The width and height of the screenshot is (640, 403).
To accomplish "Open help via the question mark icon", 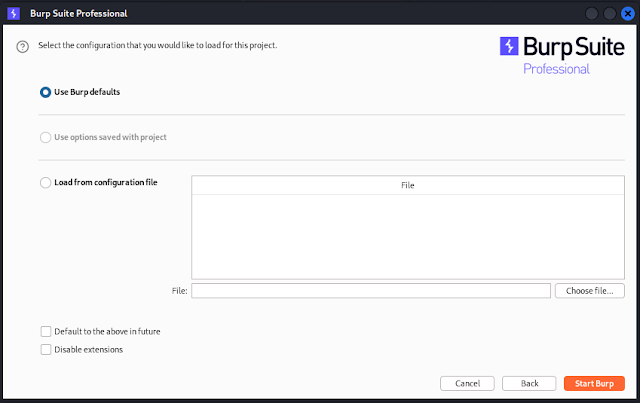I will (23, 46).
